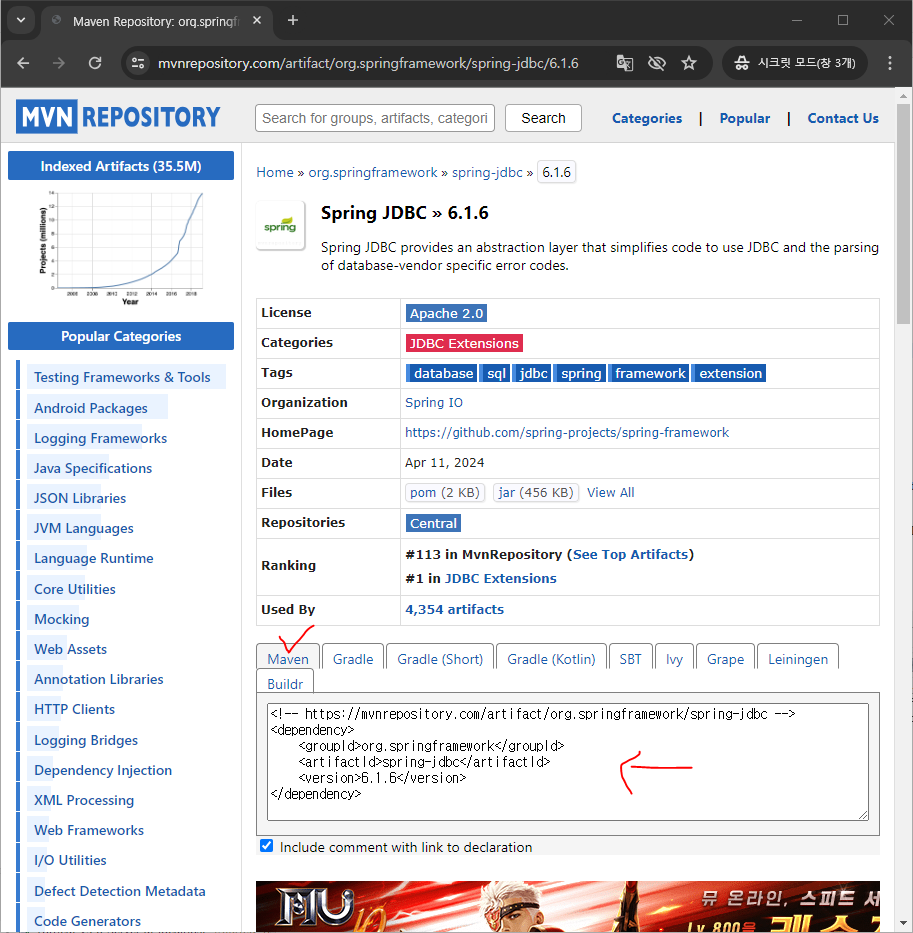The image size is (913, 933).
Task: Open XML Processing category
Action: 83,800
